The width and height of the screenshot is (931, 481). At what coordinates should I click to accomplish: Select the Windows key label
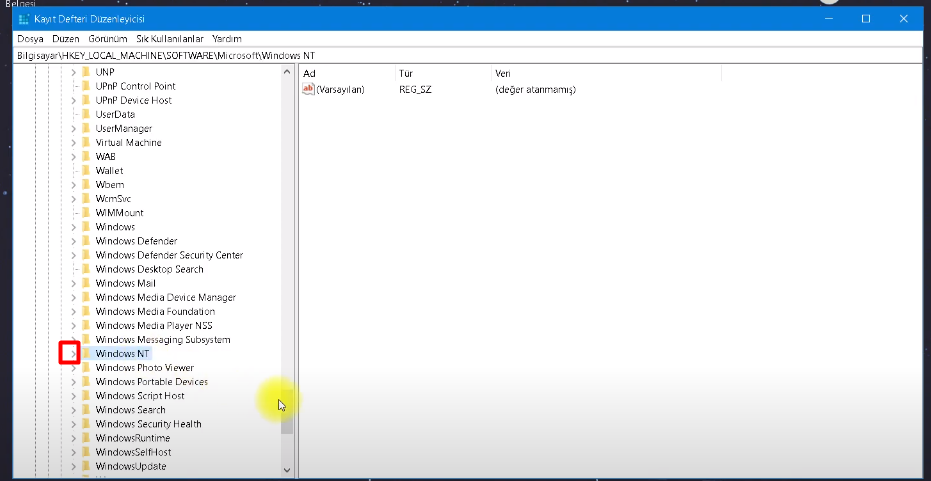coord(115,227)
